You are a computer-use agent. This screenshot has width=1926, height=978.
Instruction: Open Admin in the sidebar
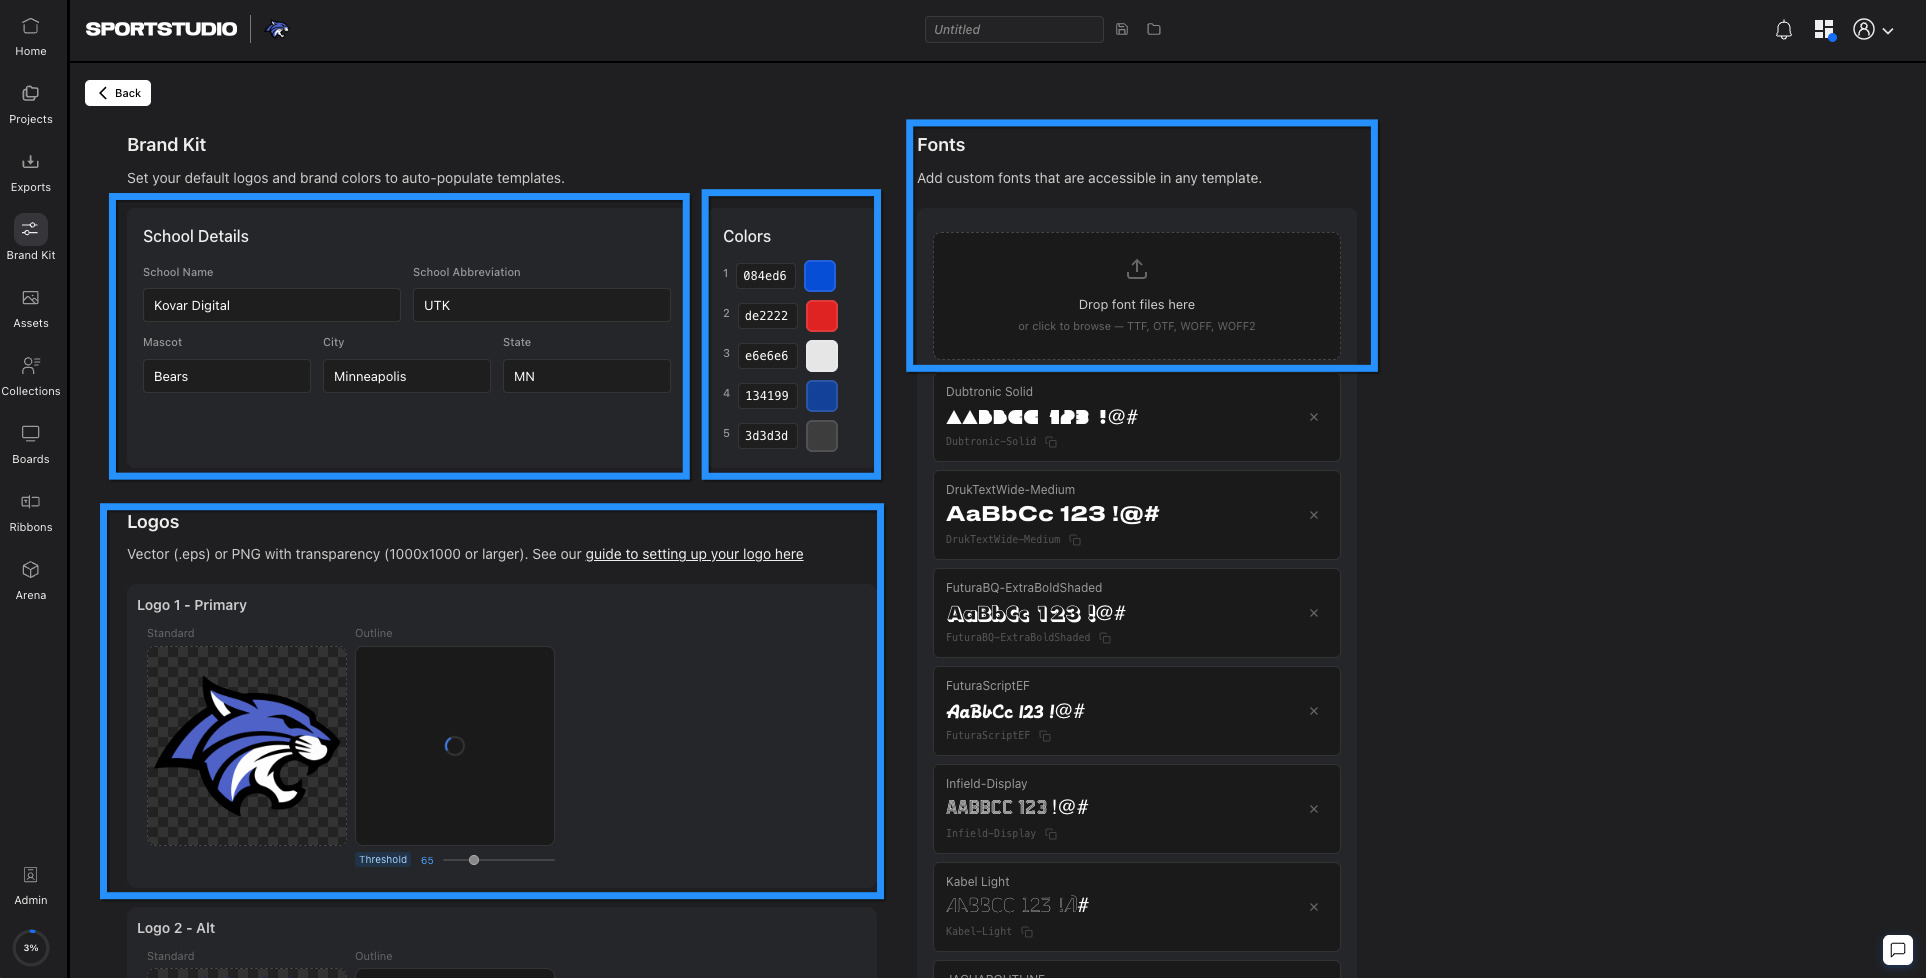point(30,886)
